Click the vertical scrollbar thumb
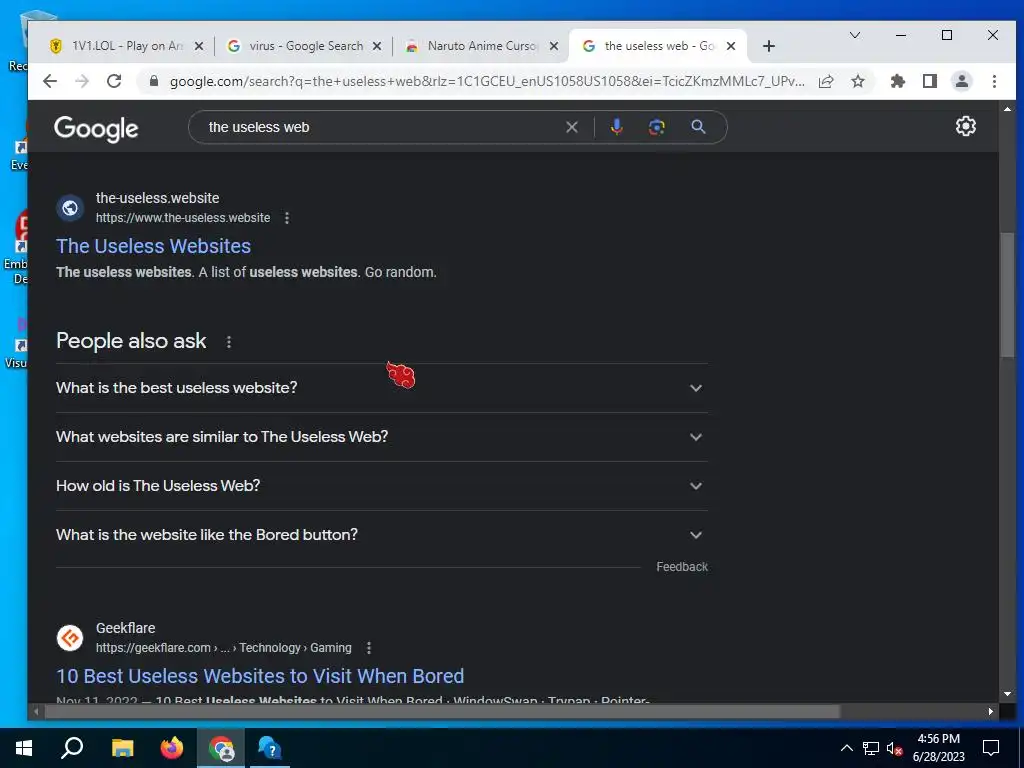 pyautogui.click(x=1007, y=294)
